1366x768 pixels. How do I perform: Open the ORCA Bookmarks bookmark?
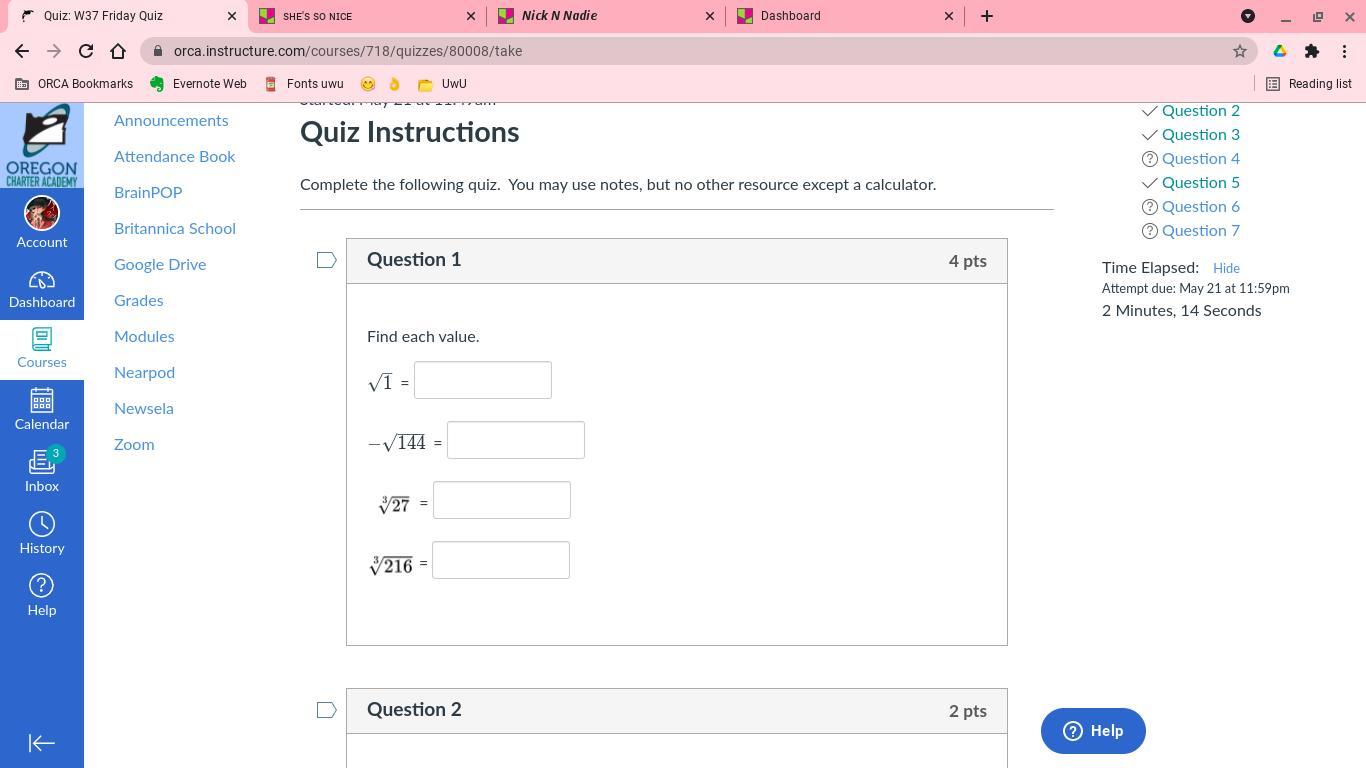coord(74,84)
